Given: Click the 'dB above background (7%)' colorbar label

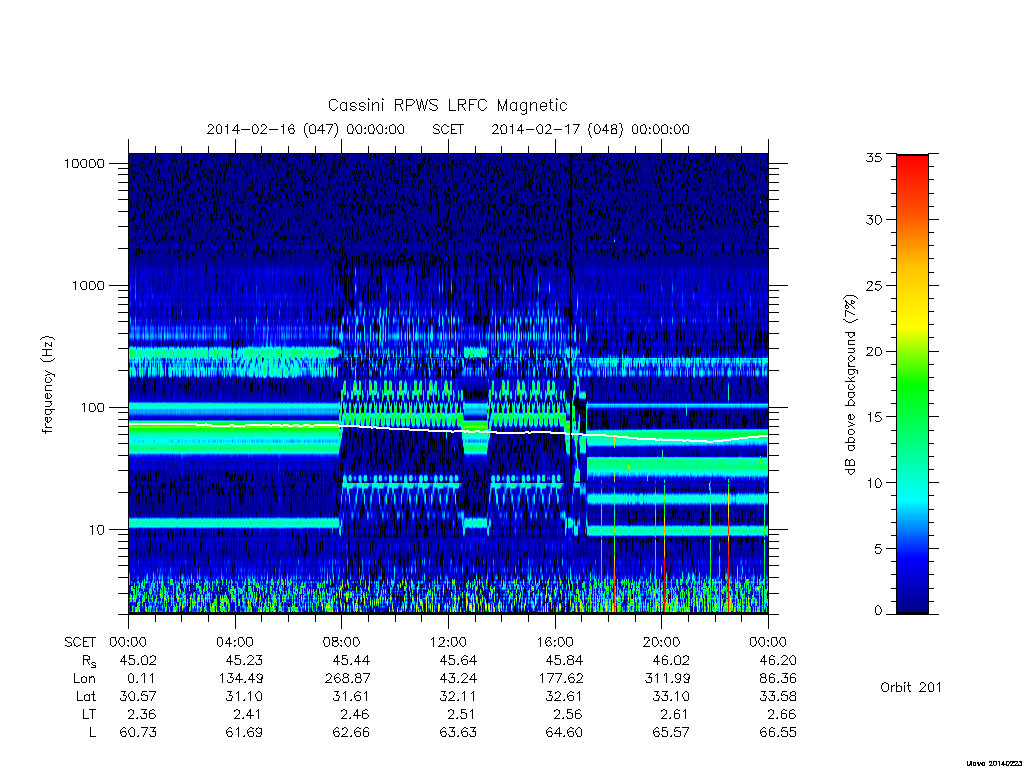Looking at the screenshot, I should pyautogui.click(x=850, y=385).
